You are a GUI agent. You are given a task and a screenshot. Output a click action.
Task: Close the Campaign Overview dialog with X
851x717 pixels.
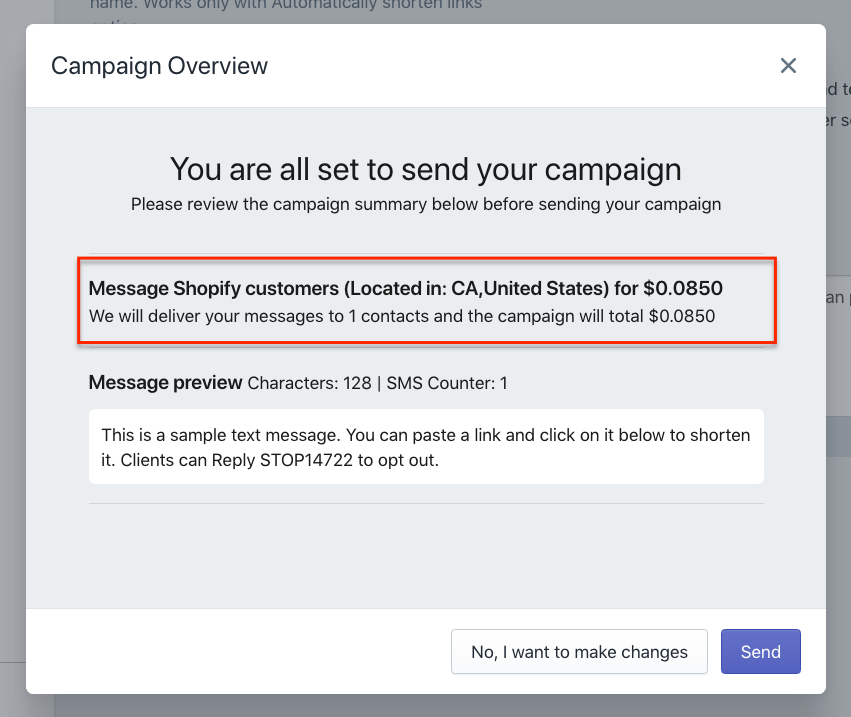click(x=788, y=66)
